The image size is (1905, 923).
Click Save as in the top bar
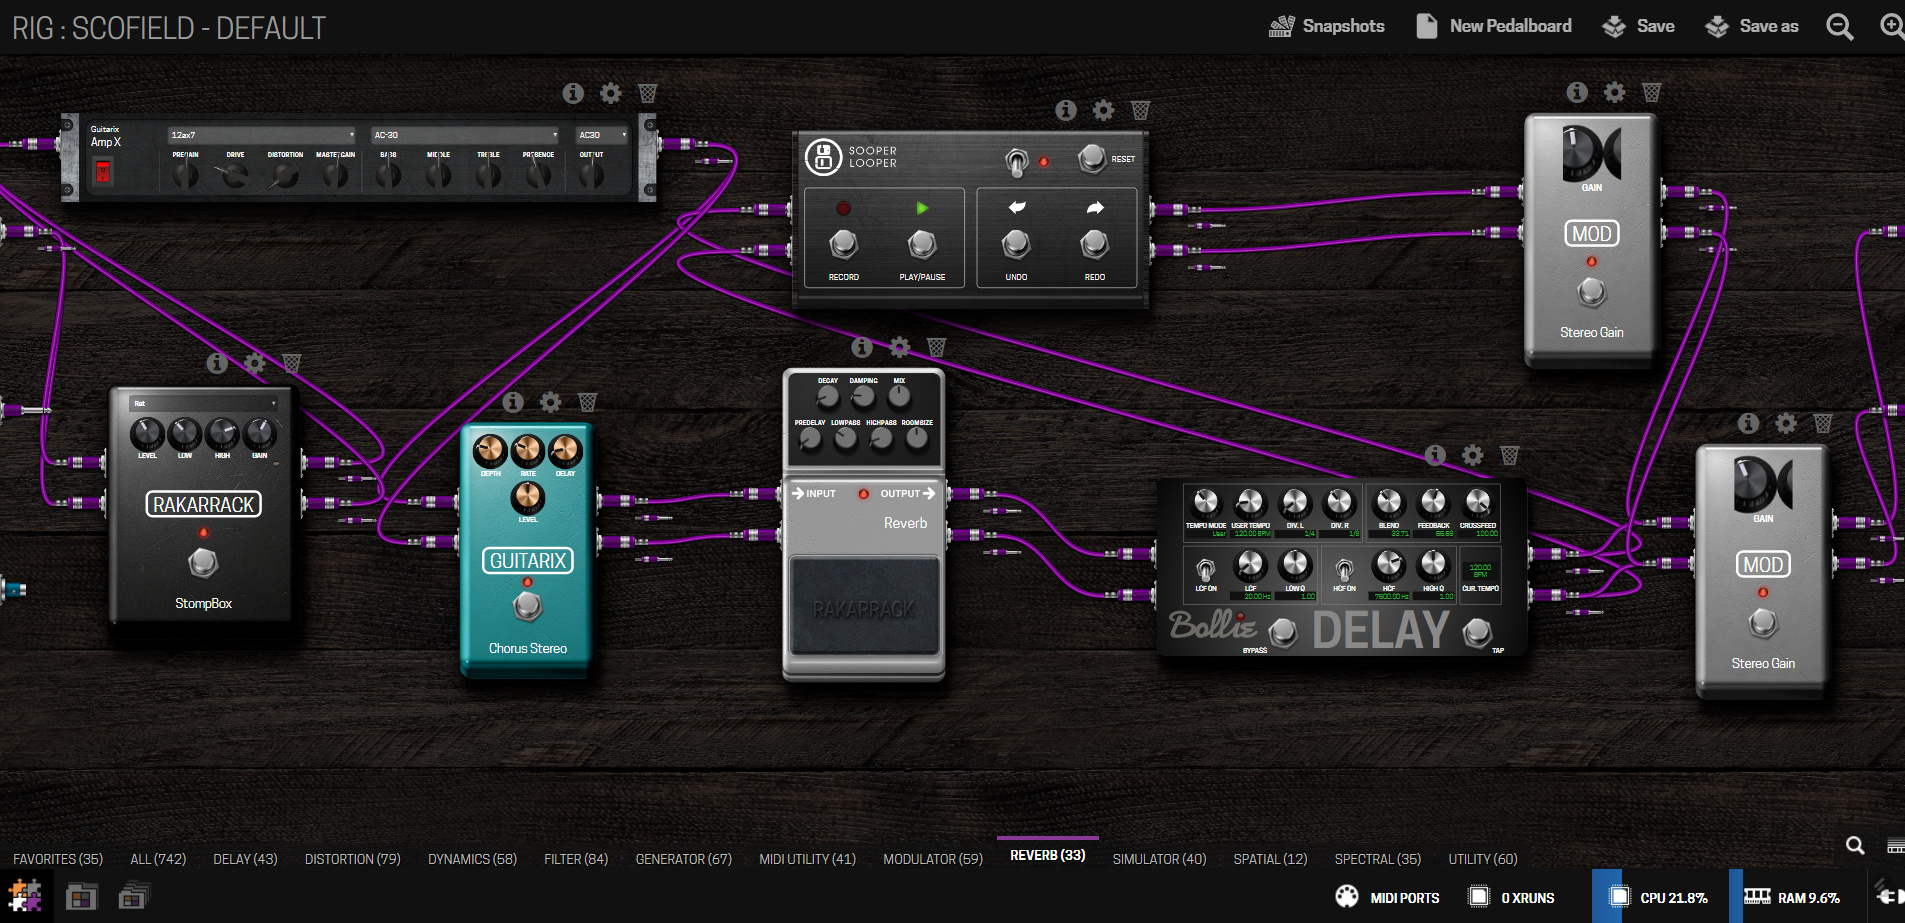point(1752,26)
